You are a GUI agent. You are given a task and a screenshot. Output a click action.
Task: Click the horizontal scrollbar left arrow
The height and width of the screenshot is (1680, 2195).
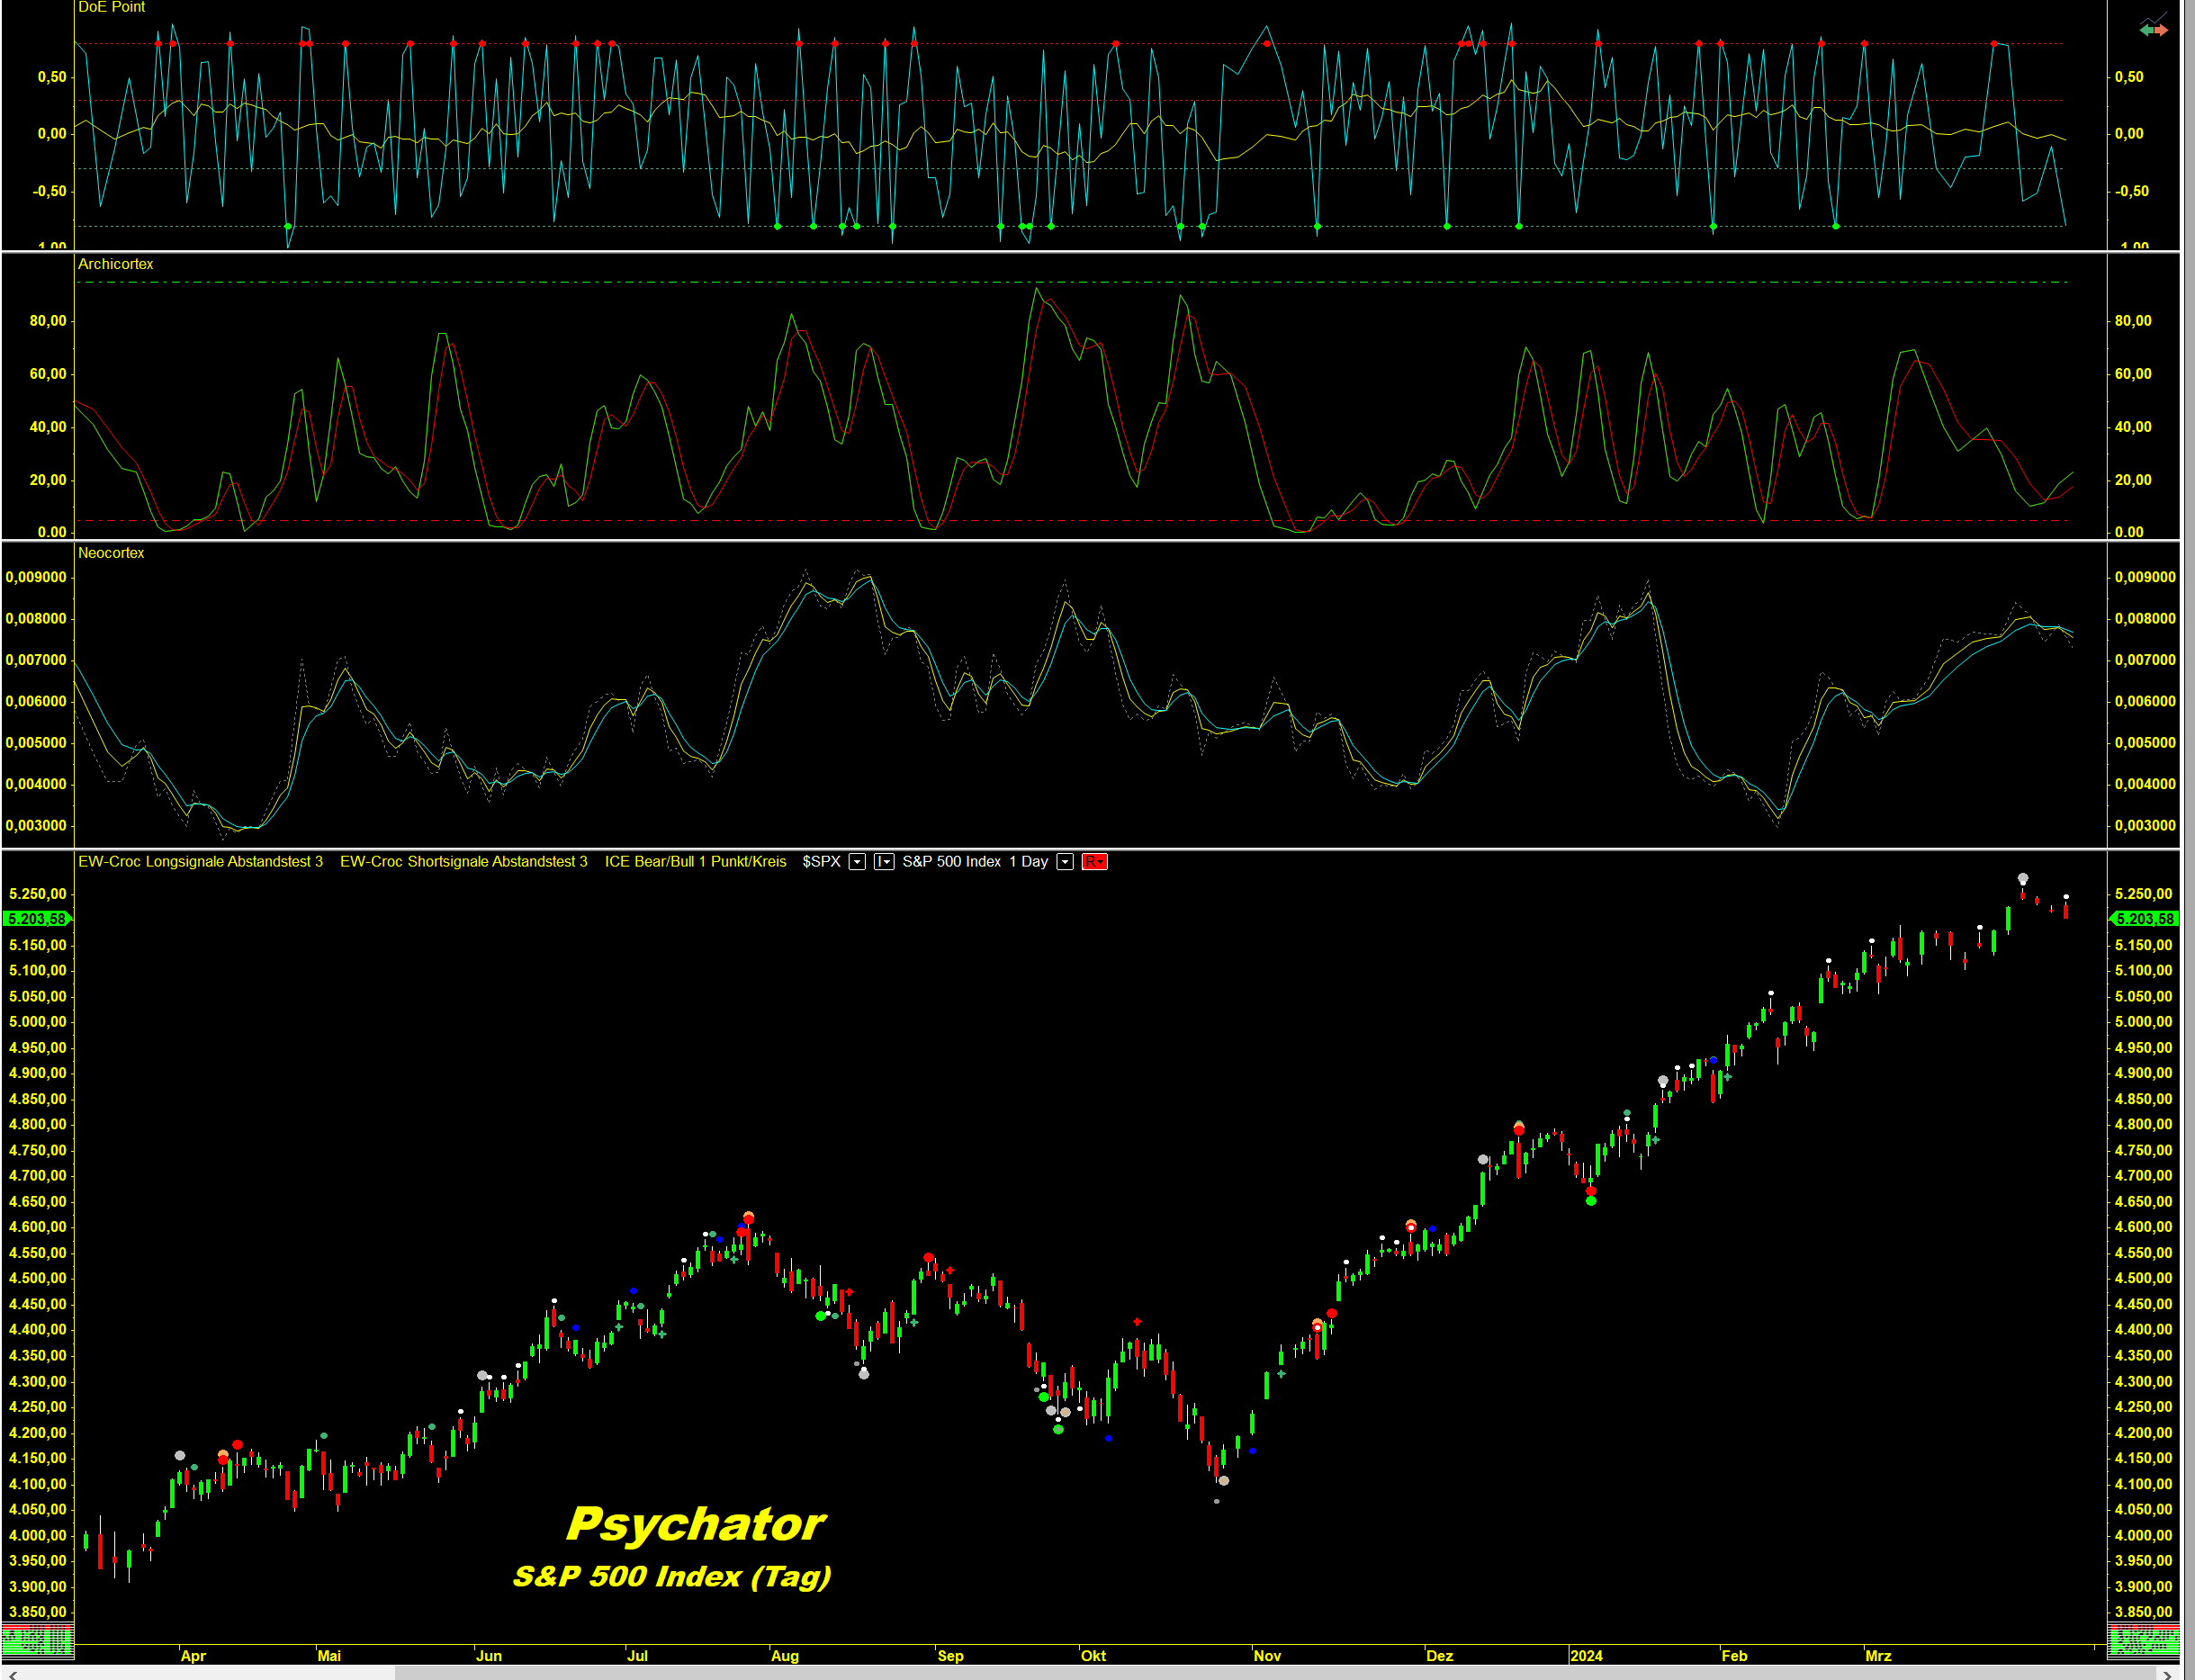(12, 1675)
